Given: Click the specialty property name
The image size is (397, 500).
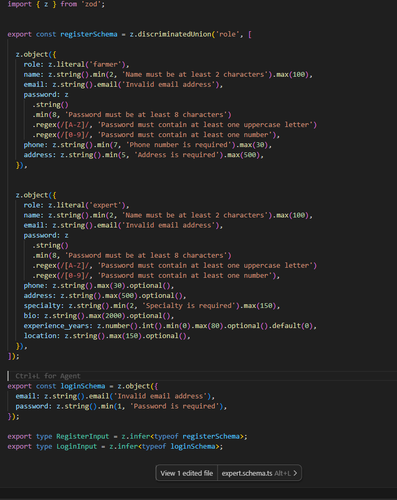Looking at the screenshot, I should point(42,306).
